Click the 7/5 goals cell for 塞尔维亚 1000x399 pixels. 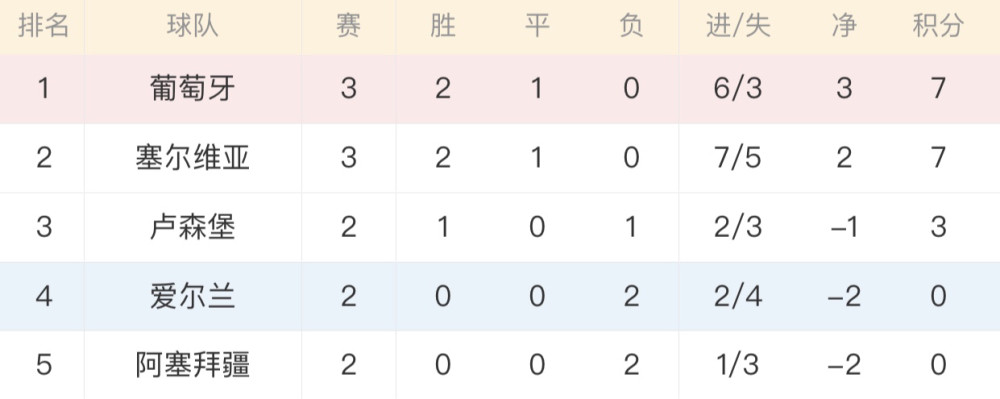point(738,157)
